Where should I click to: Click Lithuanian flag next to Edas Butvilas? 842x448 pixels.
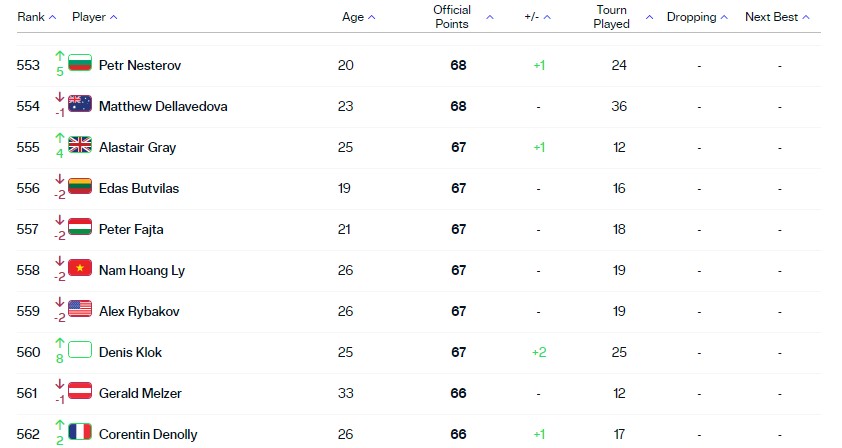(80, 186)
